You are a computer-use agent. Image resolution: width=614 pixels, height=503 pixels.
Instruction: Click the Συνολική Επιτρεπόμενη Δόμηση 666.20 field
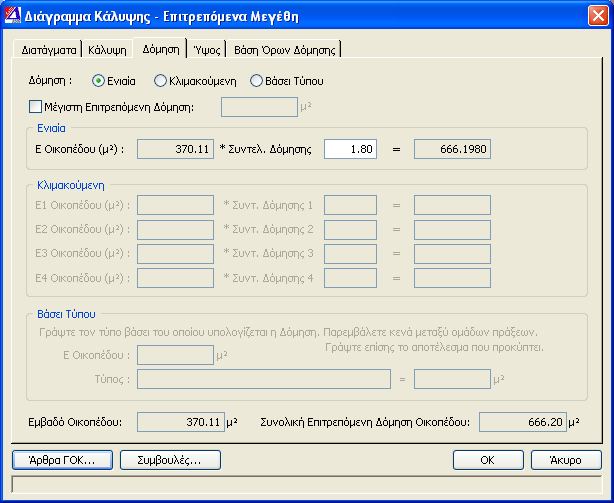[522, 422]
